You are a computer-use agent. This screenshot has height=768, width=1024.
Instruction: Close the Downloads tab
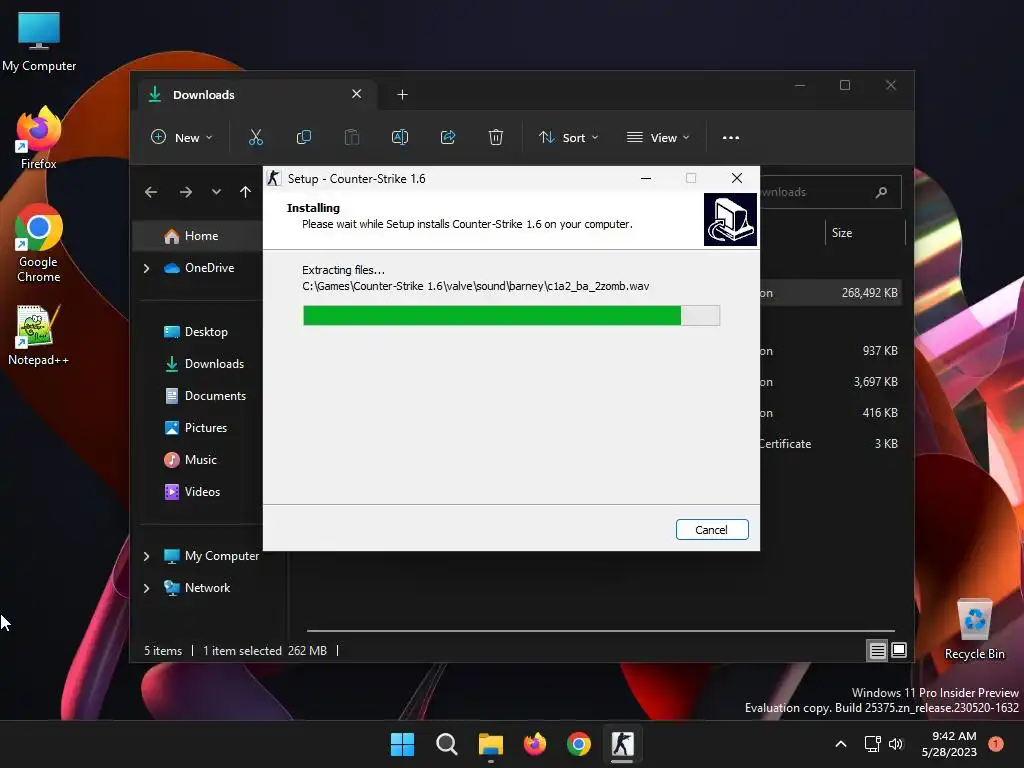(357, 94)
